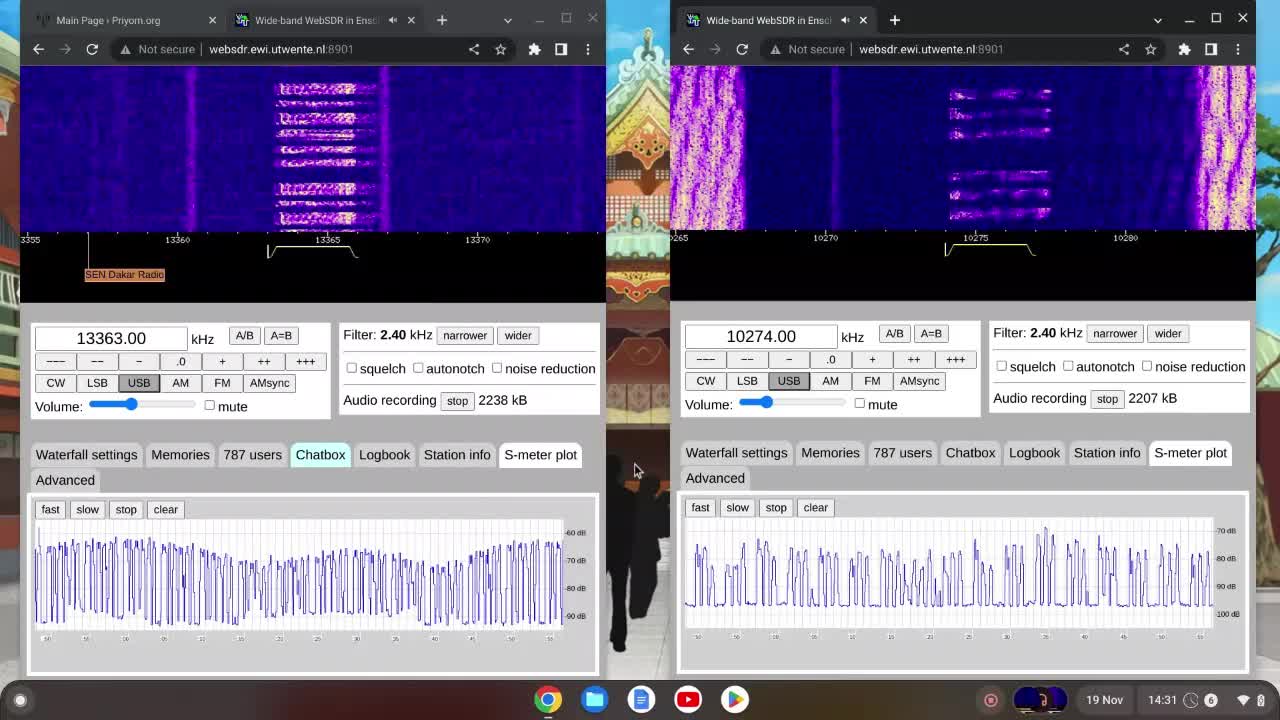Open Files app from the shelf
1280x720 pixels.
pos(595,699)
